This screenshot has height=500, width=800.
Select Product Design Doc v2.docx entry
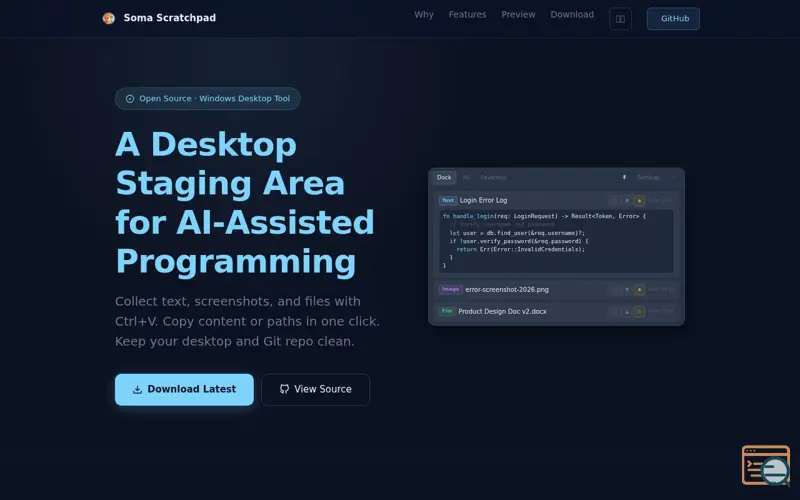[502, 311]
